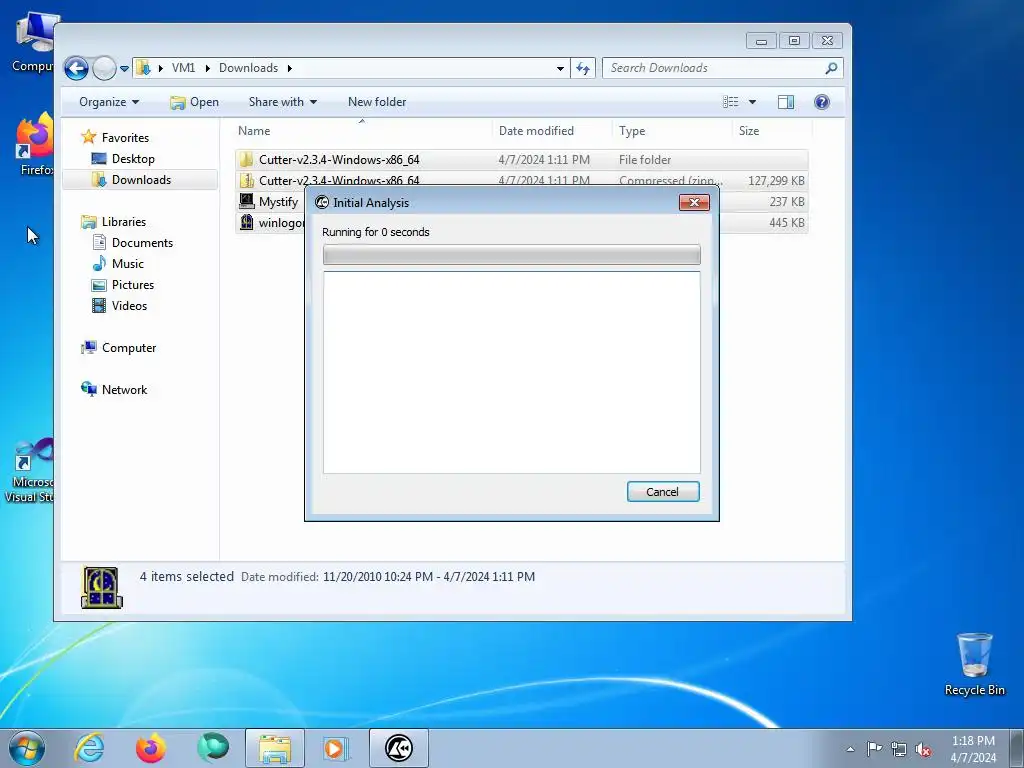This screenshot has height=768, width=1024.
Task: Expand the view options dropdown arrow
Action: (752, 102)
